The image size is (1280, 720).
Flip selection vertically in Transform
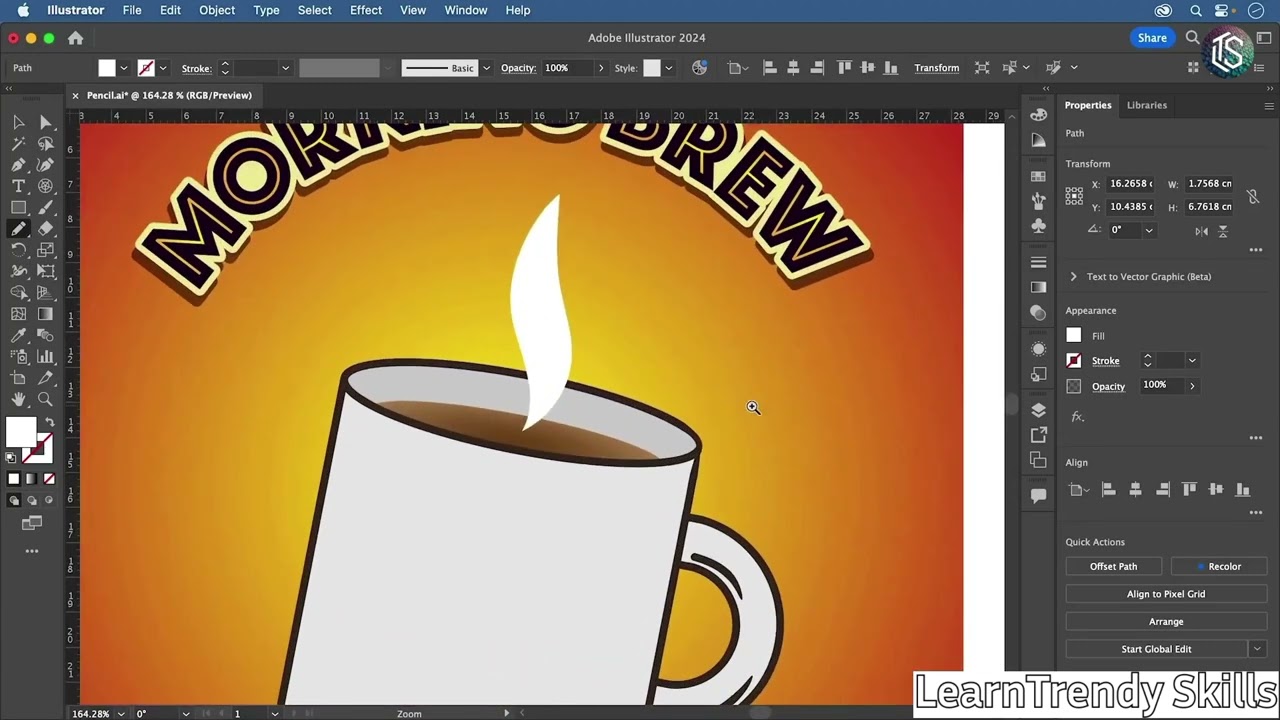click(x=1222, y=230)
